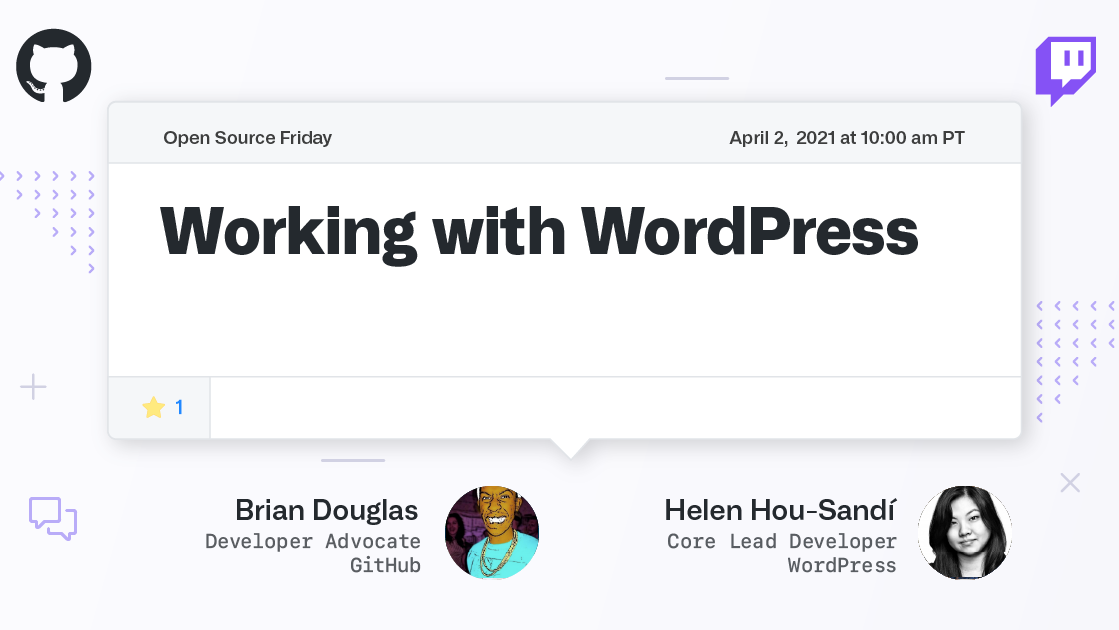Click the downward pointer triangle below the card
Screen dimensions: 1119x630
tap(571, 447)
